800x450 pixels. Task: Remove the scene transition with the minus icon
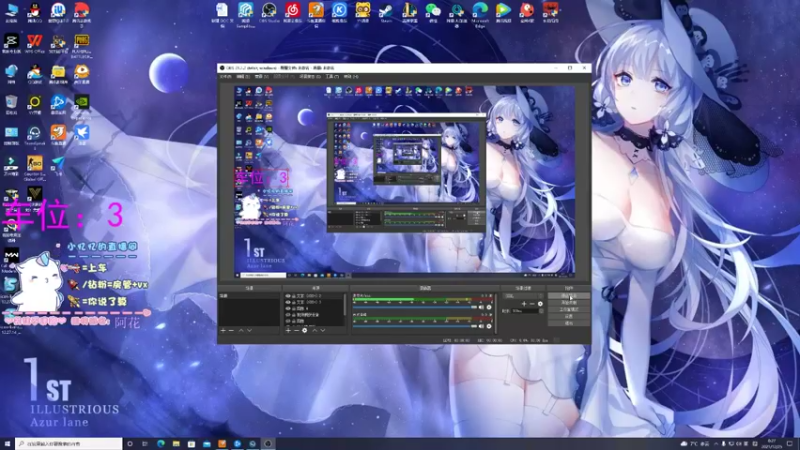click(x=532, y=304)
